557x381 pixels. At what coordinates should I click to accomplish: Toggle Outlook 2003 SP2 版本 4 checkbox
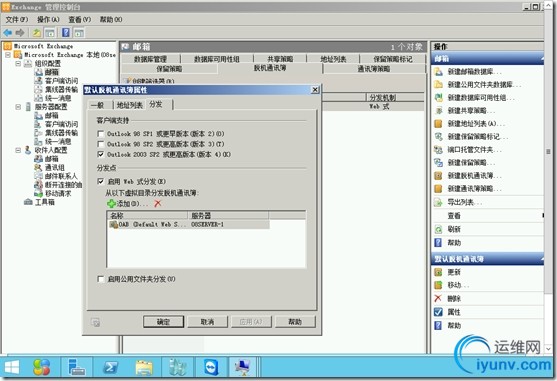point(101,154)
